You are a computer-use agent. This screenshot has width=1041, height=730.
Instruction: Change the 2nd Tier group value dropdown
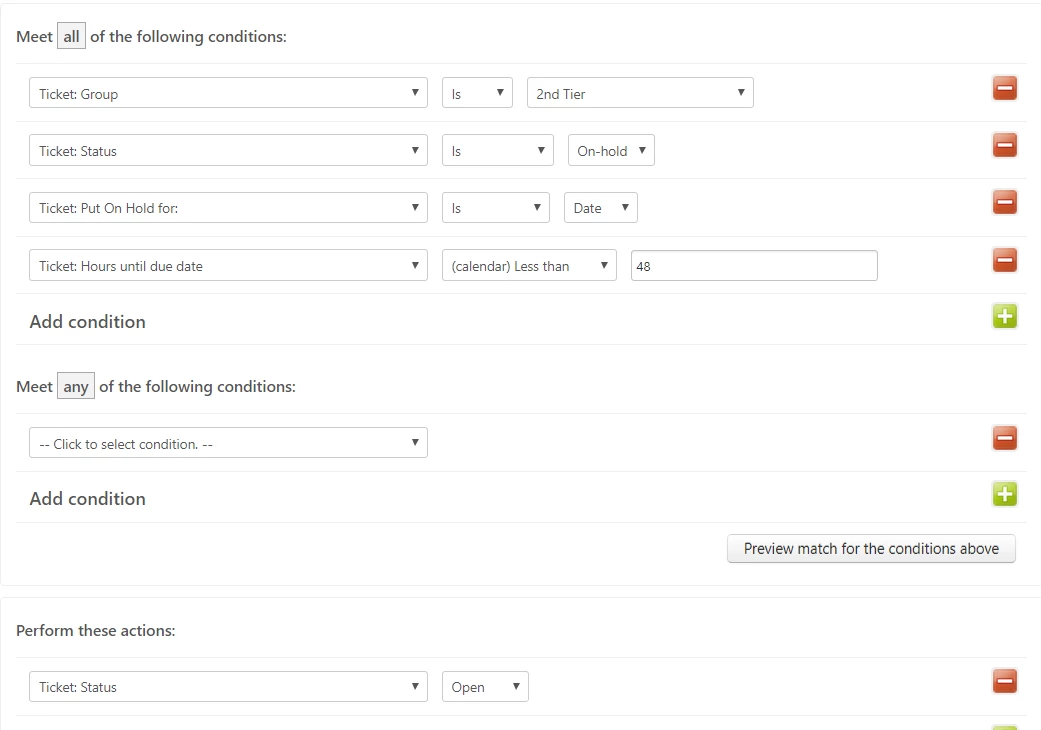pyautogui.click(x=640, y=94)
